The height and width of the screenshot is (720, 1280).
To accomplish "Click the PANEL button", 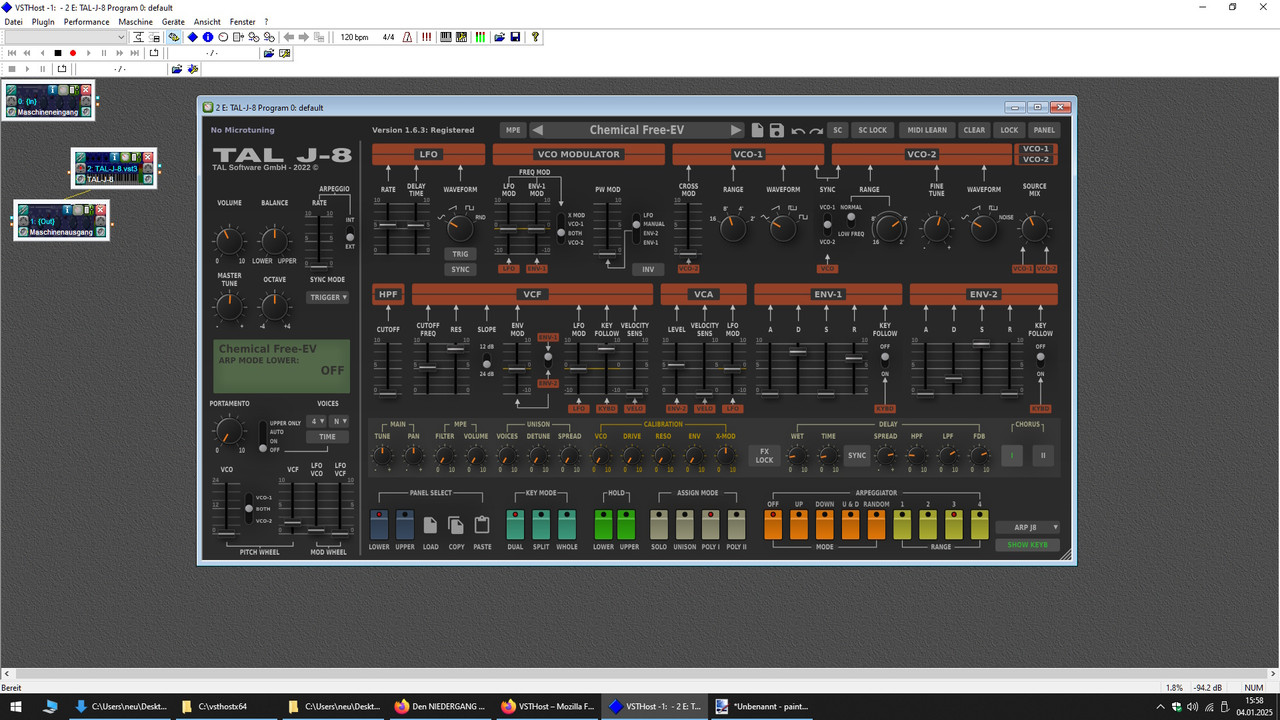I will [1044, 130].
